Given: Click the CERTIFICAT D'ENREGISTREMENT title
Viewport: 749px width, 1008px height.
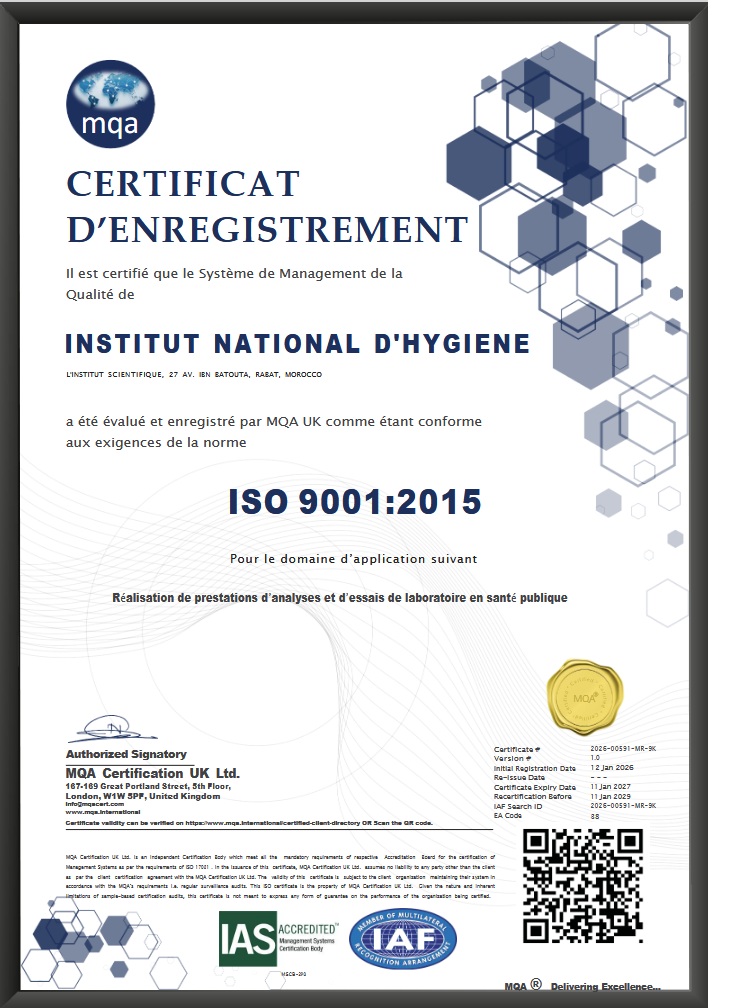Looking at the screenshot, I should pos(266,207).
